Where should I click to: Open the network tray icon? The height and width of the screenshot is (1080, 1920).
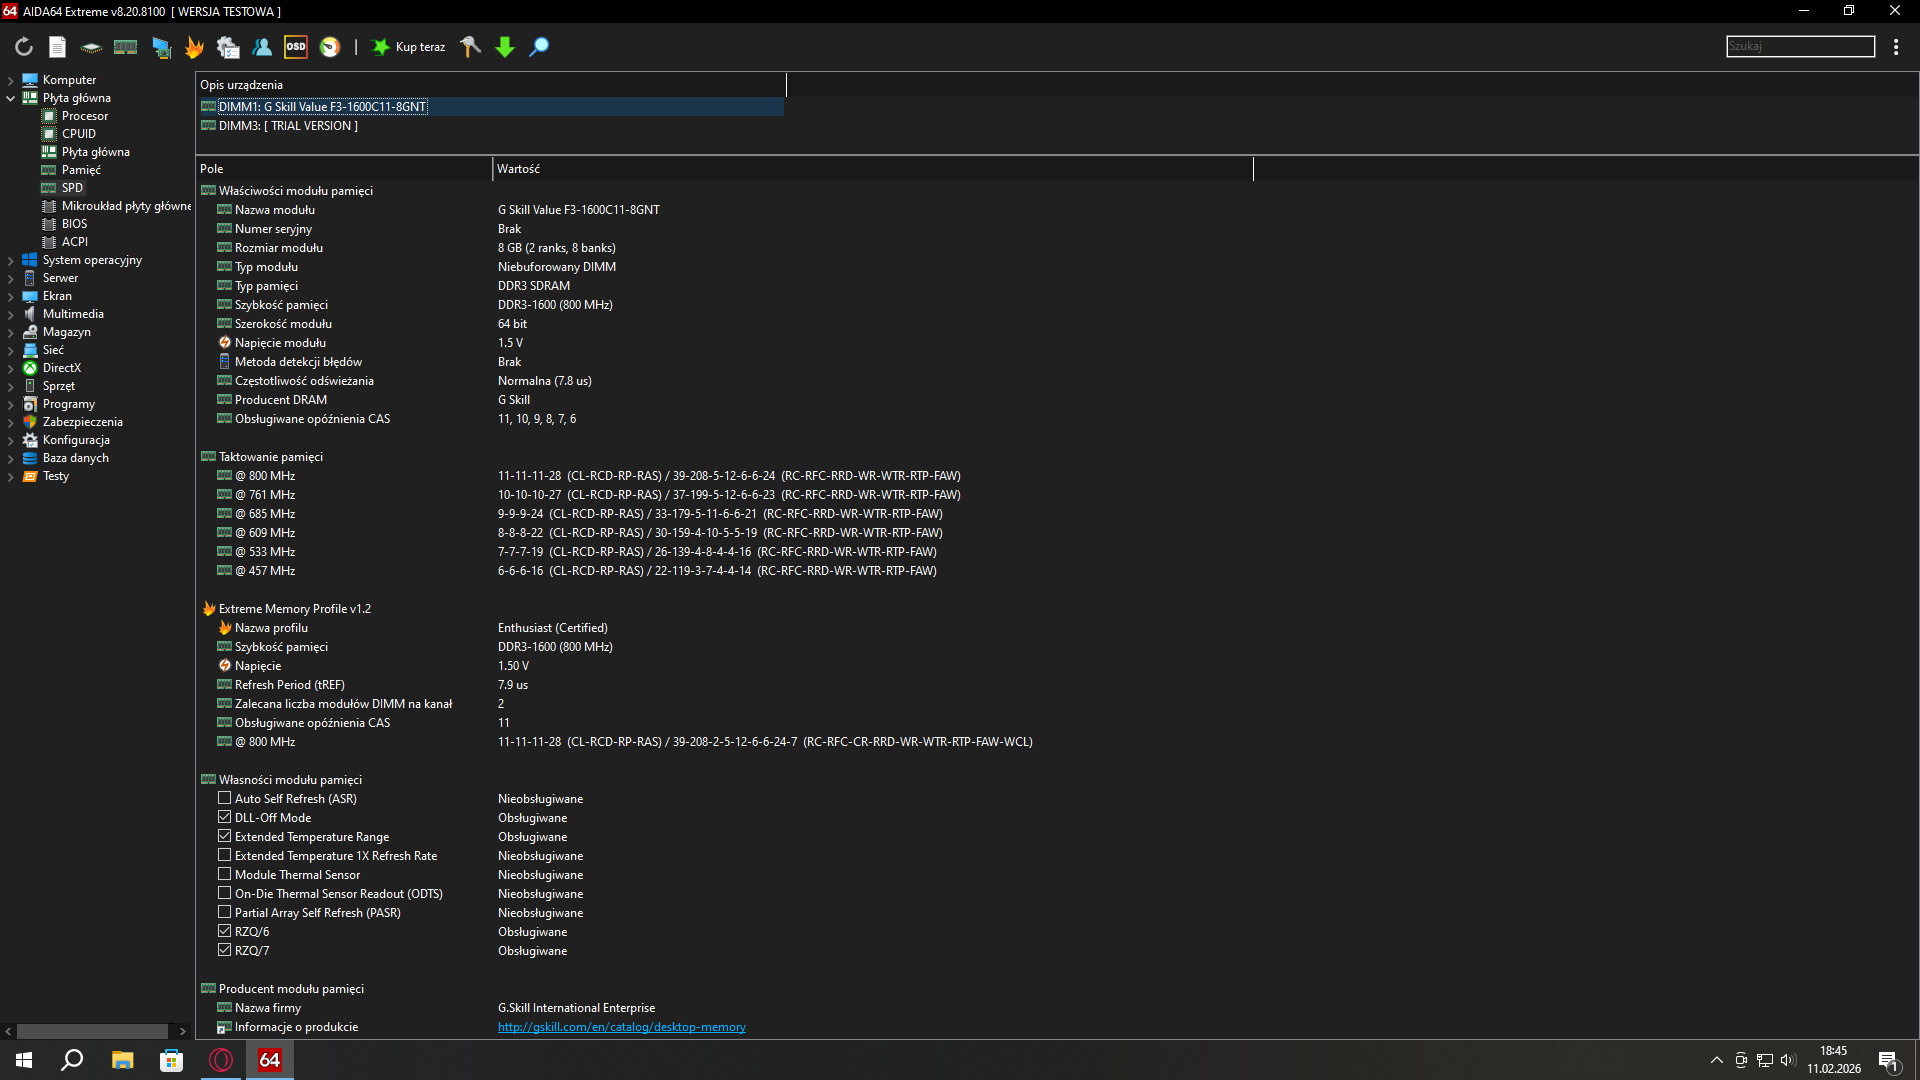[x=1765, y=1060]
